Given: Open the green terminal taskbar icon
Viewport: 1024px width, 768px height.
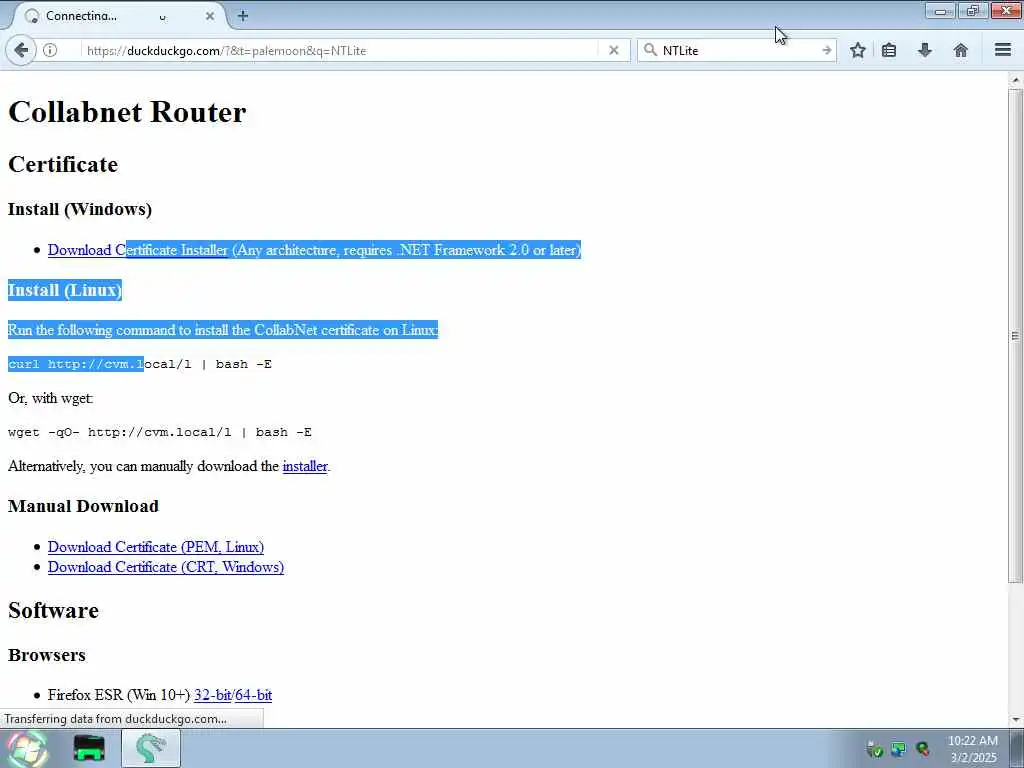Looking at the screenshot, I should [89, 748].
